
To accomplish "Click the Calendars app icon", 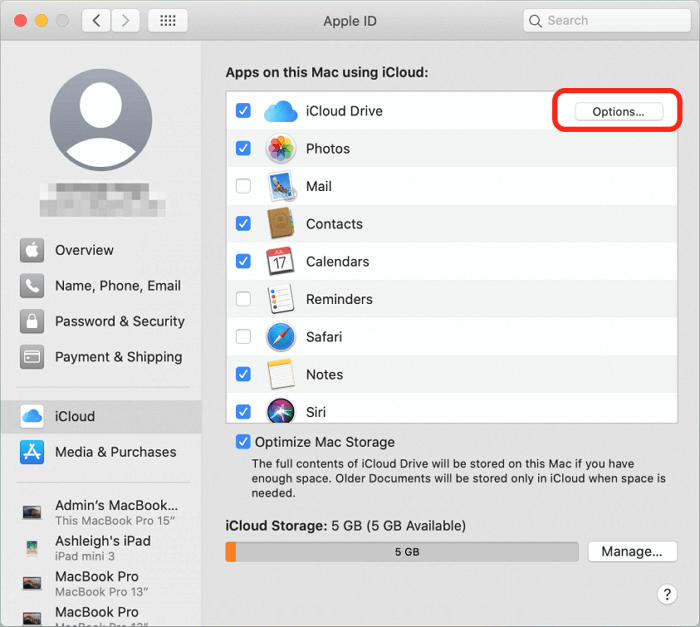I will point(280,262).
